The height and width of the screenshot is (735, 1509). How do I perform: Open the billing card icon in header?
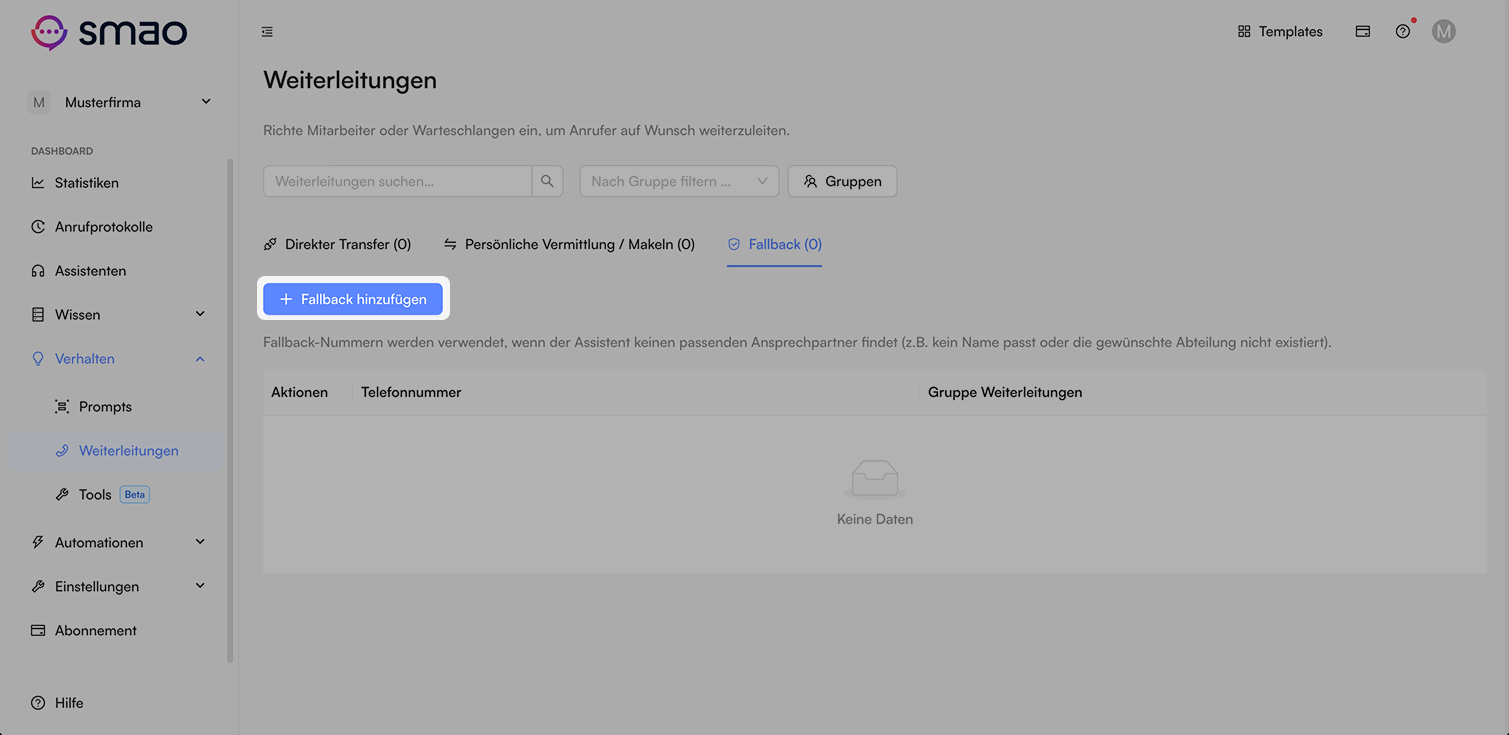click(1362, 32)
